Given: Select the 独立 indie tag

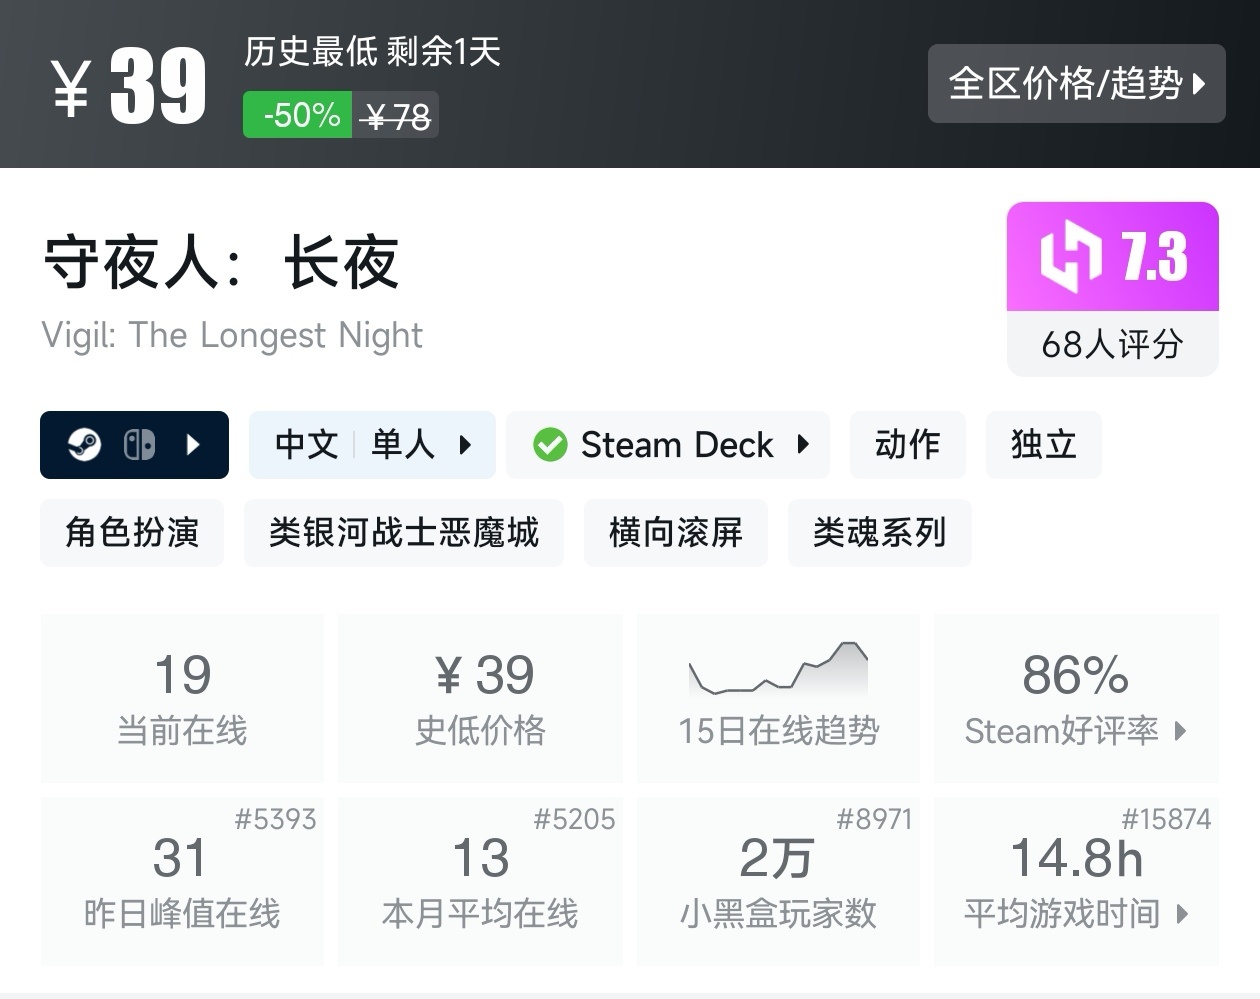Looking at the screenshot, I should (1043, 445).
